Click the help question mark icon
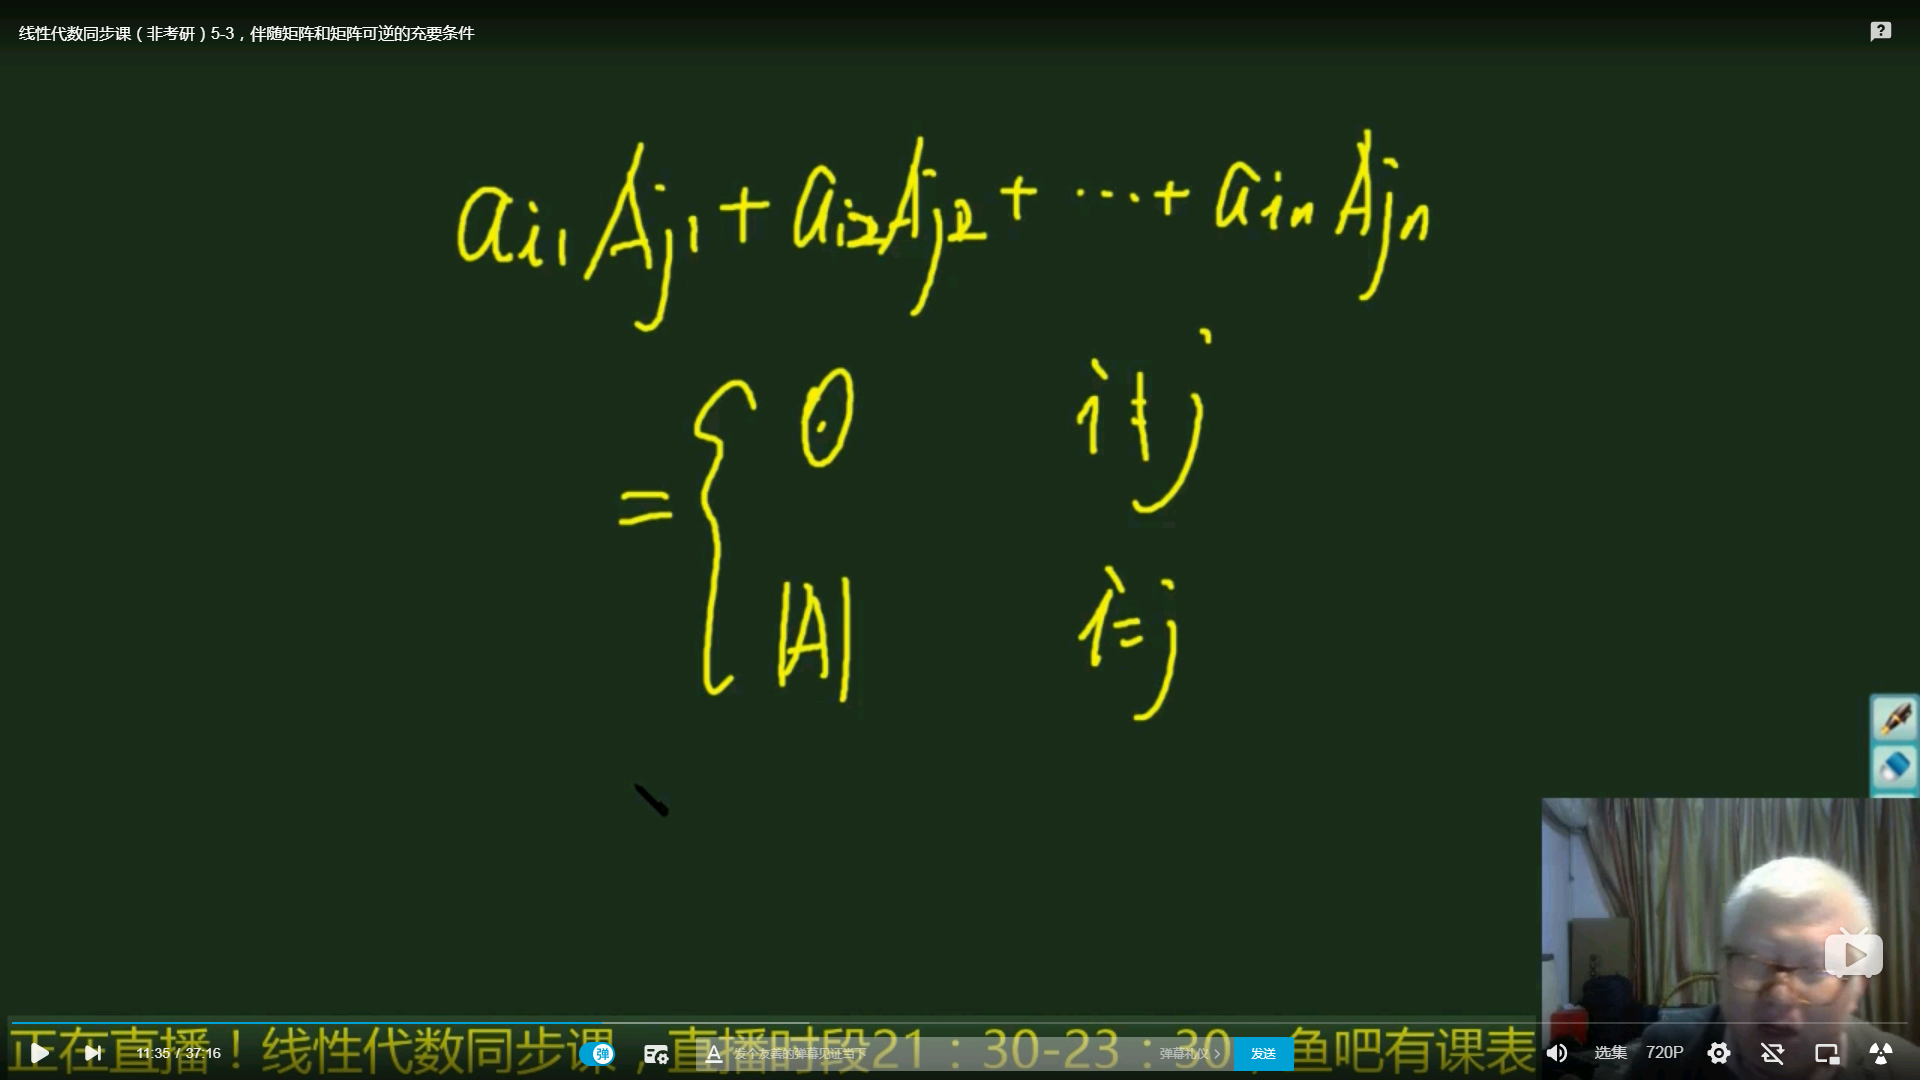1920x1080 pixels. coord(1881,32)
